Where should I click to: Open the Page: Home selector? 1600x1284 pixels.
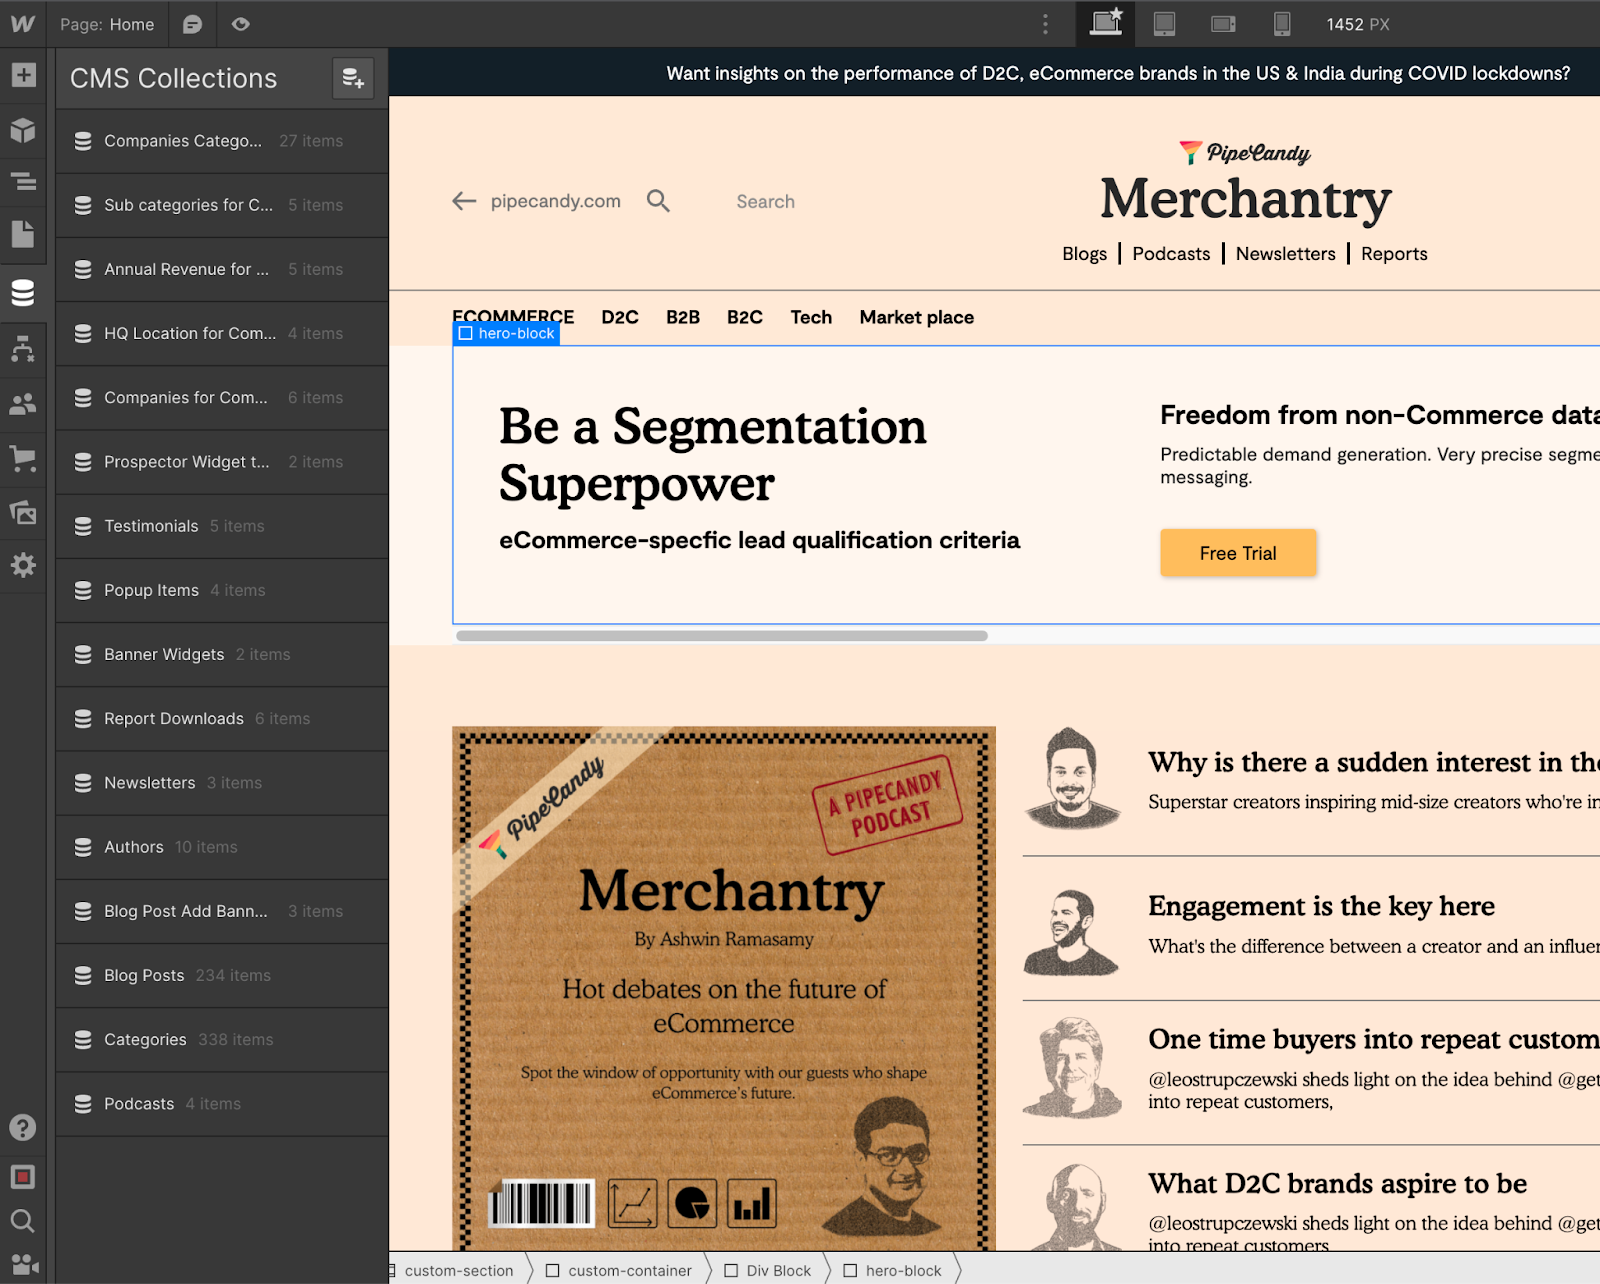tap(107, 24)
